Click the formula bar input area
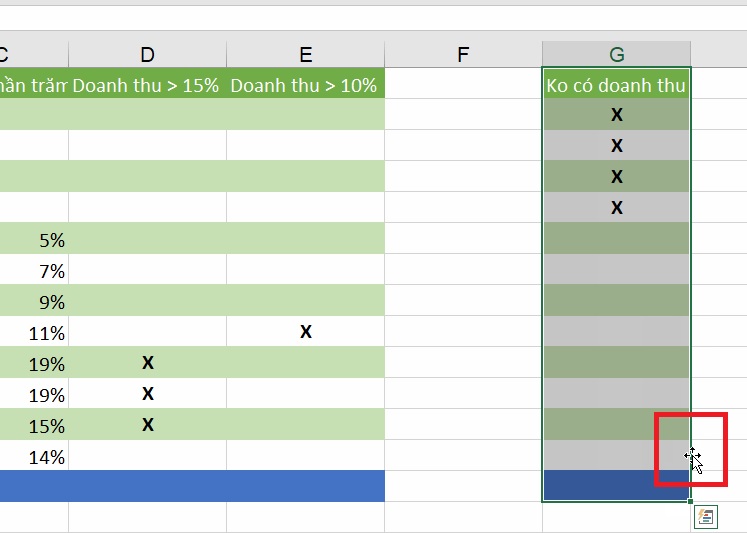This screenshot has height=533, width=747. click(x=374, y=18)
